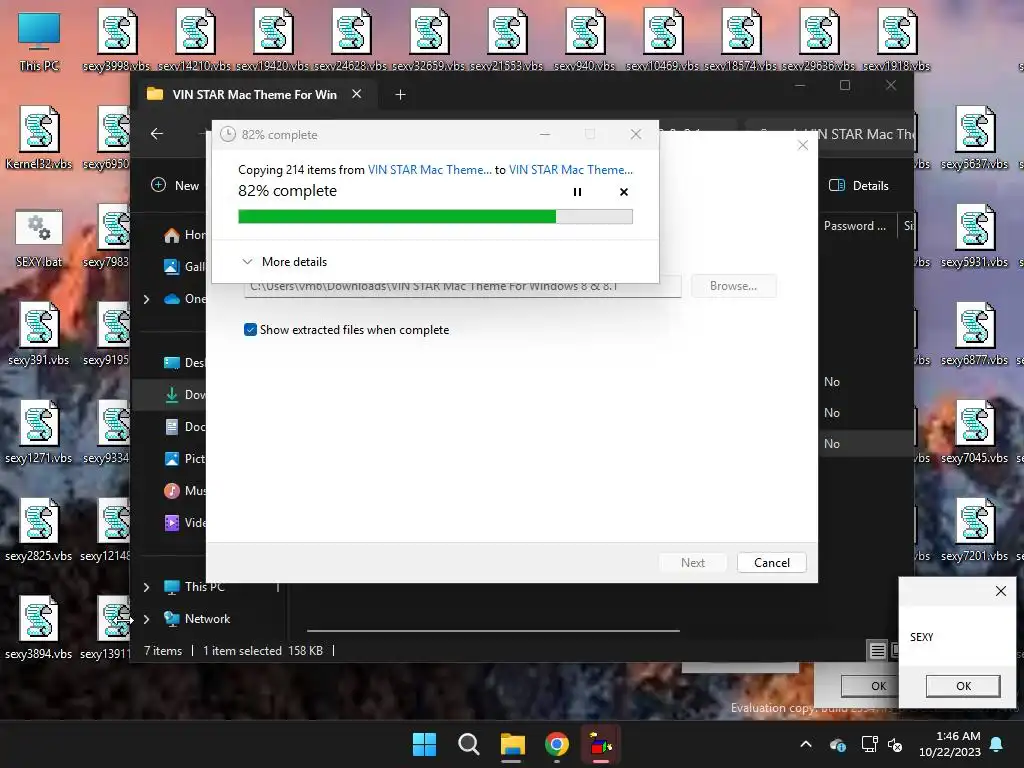Toggle the Details pane in File Explorer

(x=859, y=185)
